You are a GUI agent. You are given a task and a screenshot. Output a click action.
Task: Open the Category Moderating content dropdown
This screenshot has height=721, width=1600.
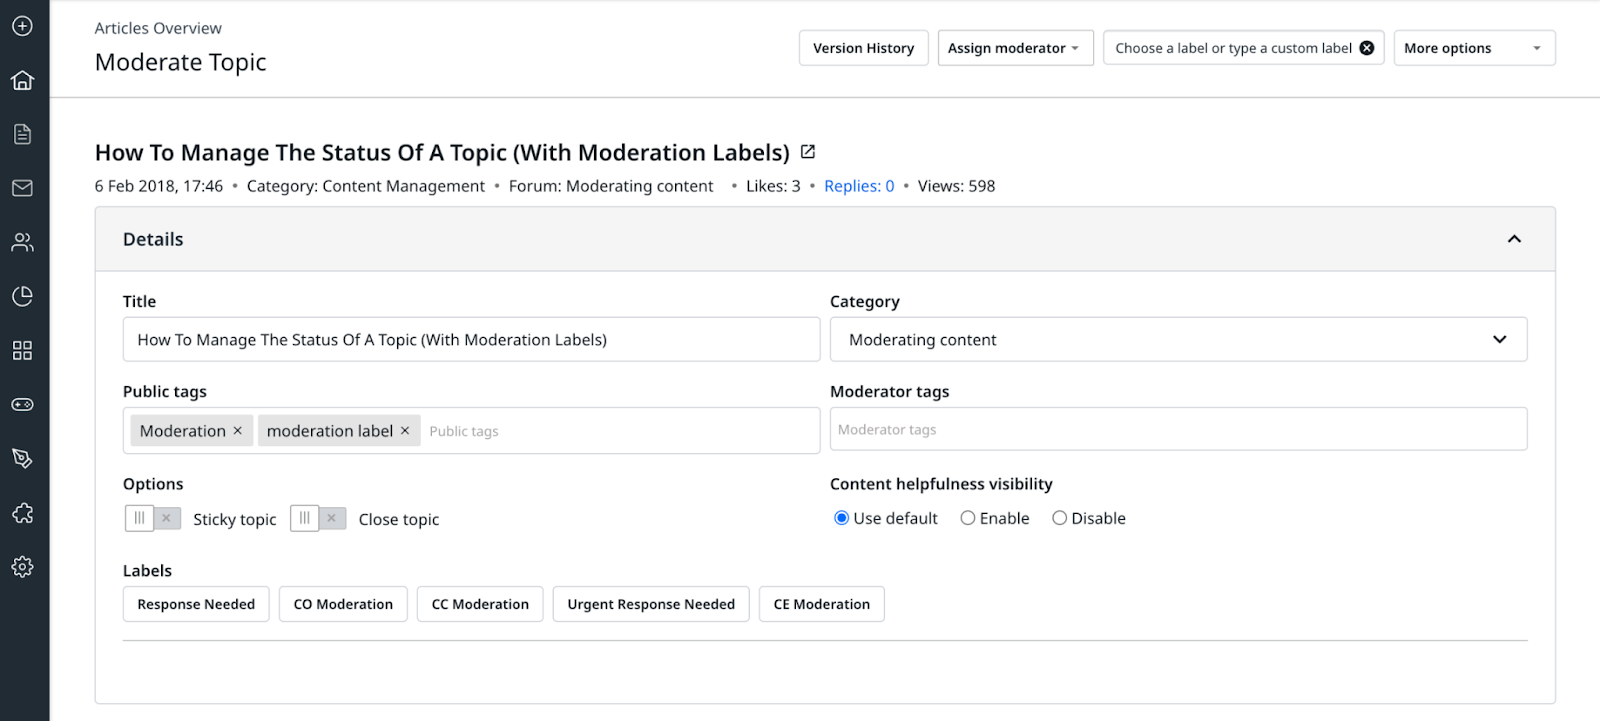[1178, 340]
